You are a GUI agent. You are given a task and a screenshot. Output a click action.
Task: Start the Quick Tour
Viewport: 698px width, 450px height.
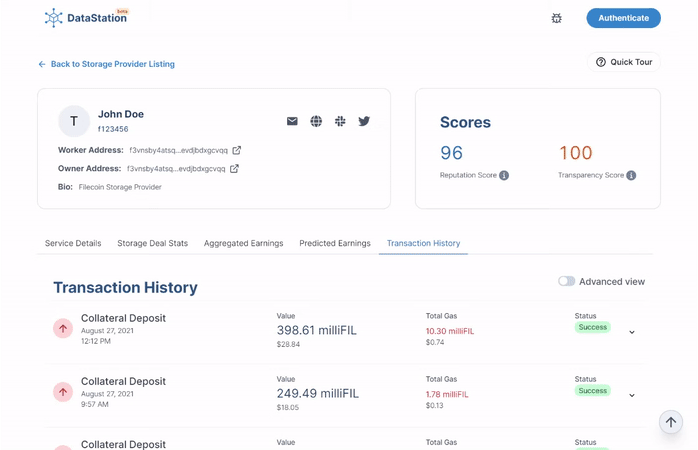624,62
